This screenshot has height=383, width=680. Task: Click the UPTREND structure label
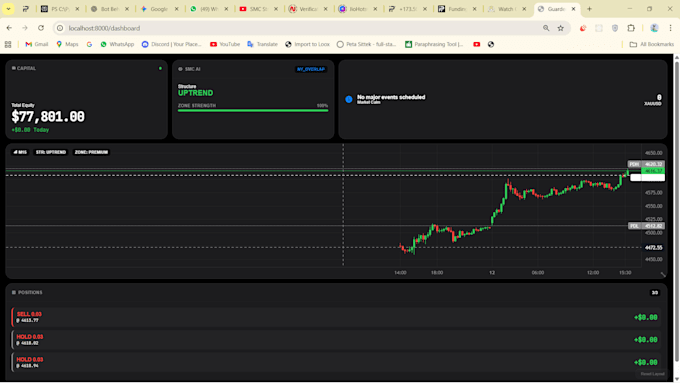[196, 93]
